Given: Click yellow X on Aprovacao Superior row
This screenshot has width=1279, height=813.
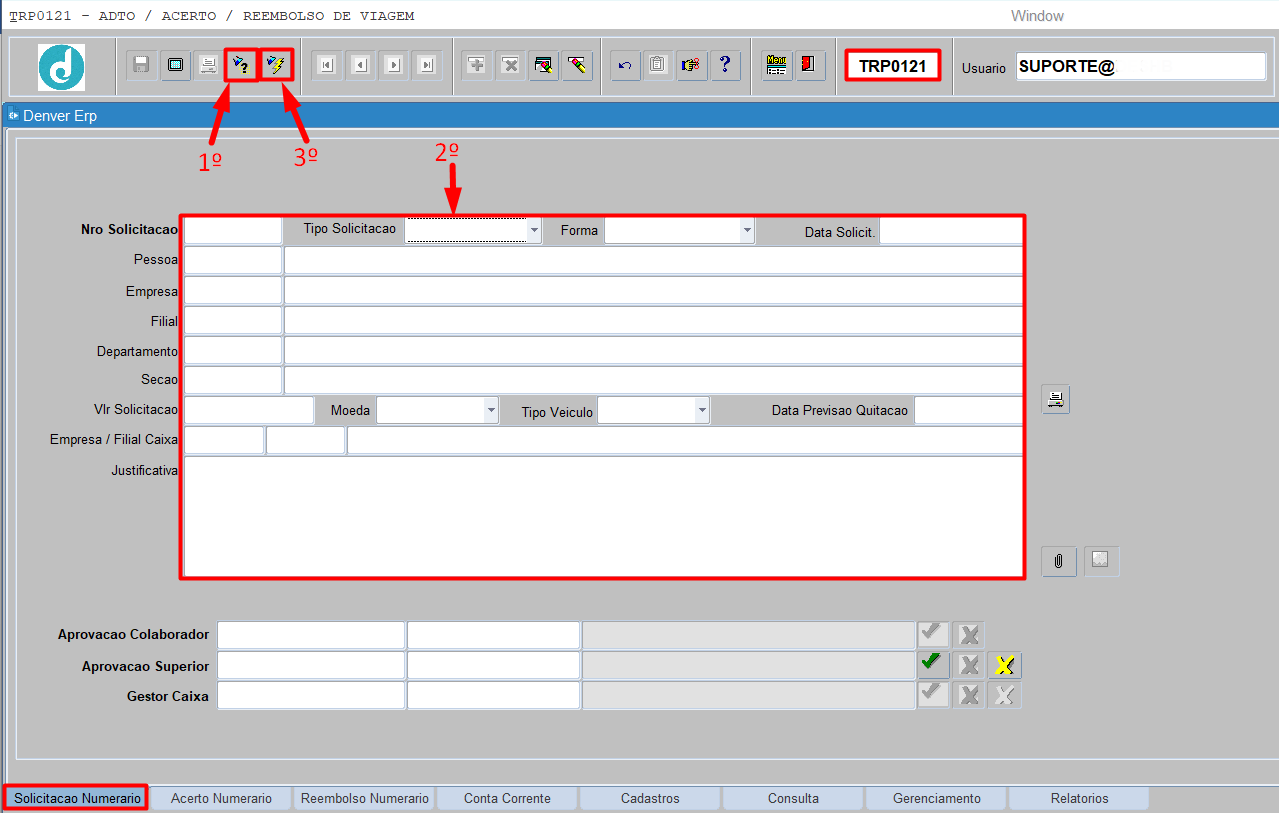Looking at the screenshot, I should [1004, 665].
